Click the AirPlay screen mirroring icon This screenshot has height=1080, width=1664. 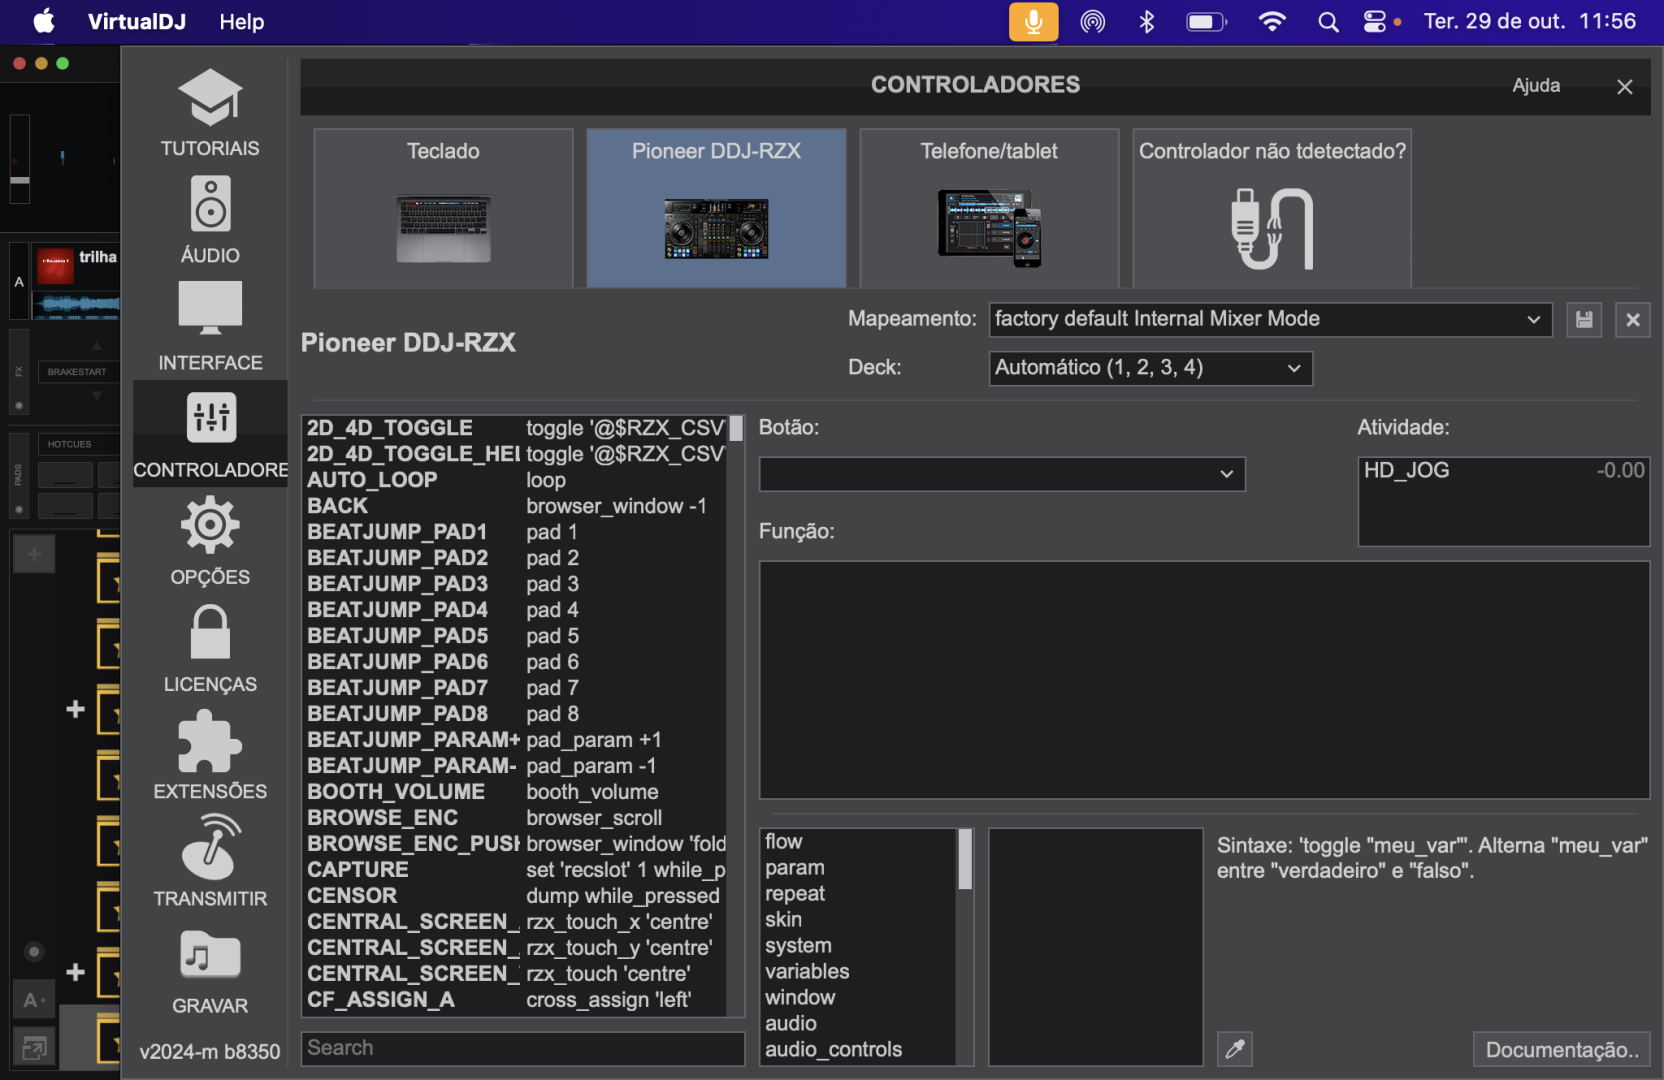pyautogui.click(x=1093, y=22)
